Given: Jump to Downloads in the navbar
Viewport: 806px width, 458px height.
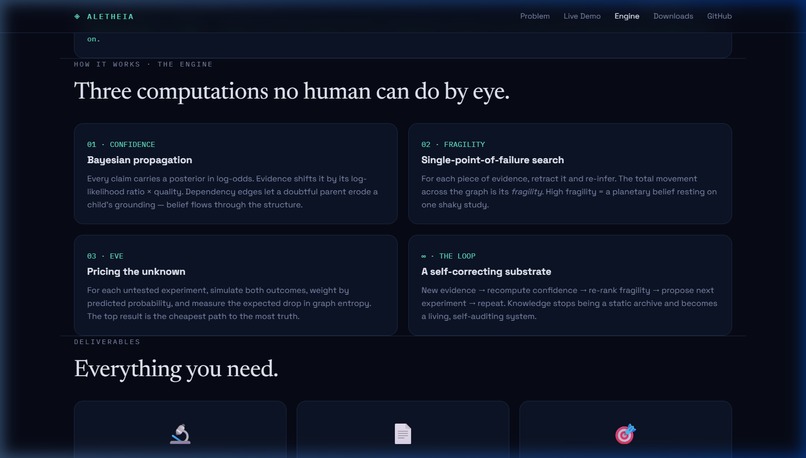Looking at the screenshot, I should point(673,16).
